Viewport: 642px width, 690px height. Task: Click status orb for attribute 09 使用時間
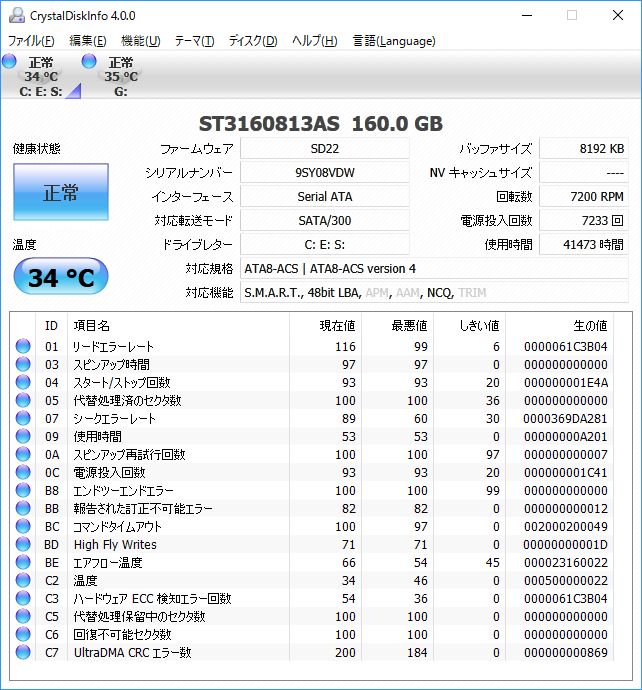point(23,437)
